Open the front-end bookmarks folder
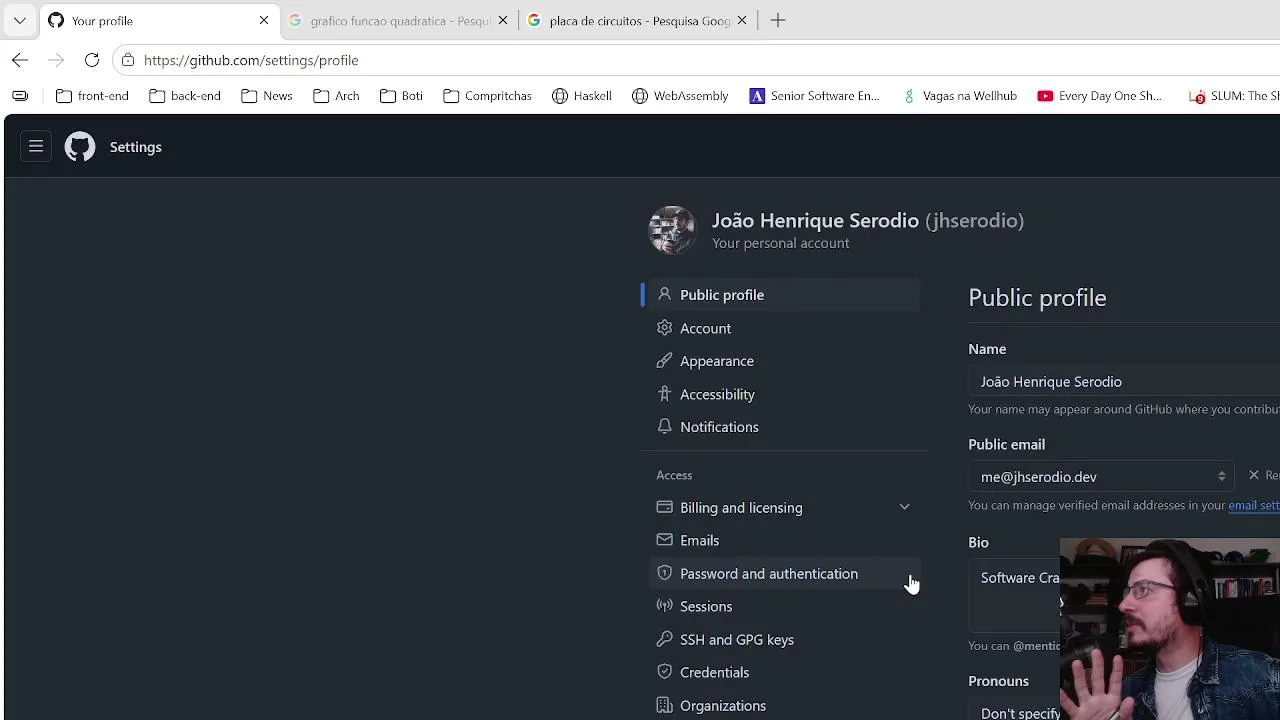Image resolution: width=1280 pixels, height=720 pixels. pos(93,96)
